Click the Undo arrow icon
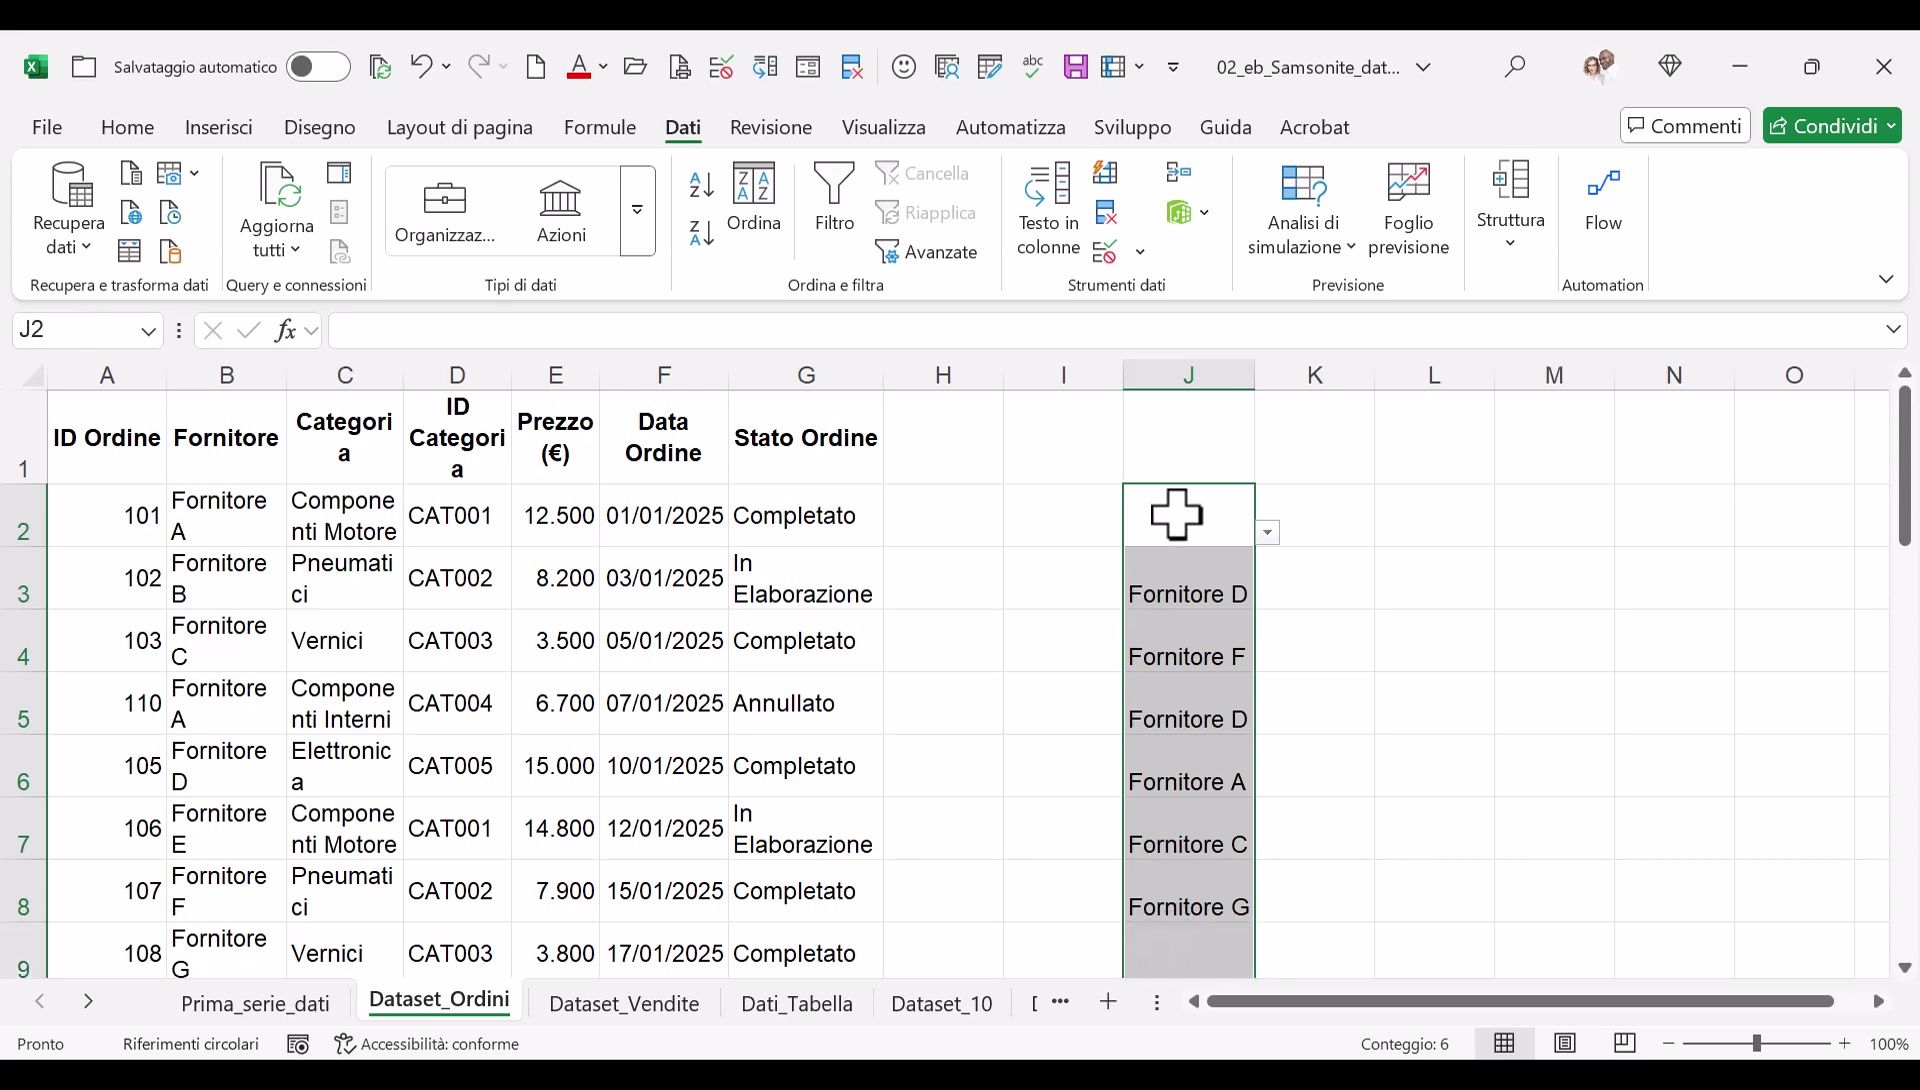 coord(421,67)
